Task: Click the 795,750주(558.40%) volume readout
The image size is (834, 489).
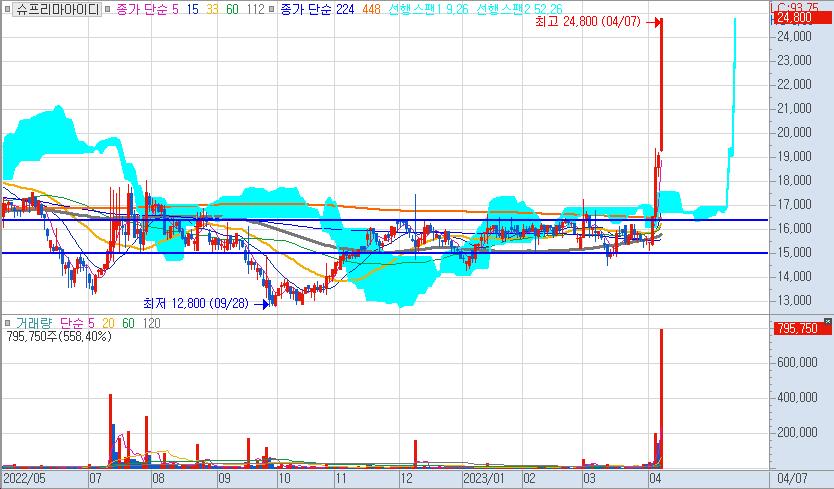Action: click(59, 336)
